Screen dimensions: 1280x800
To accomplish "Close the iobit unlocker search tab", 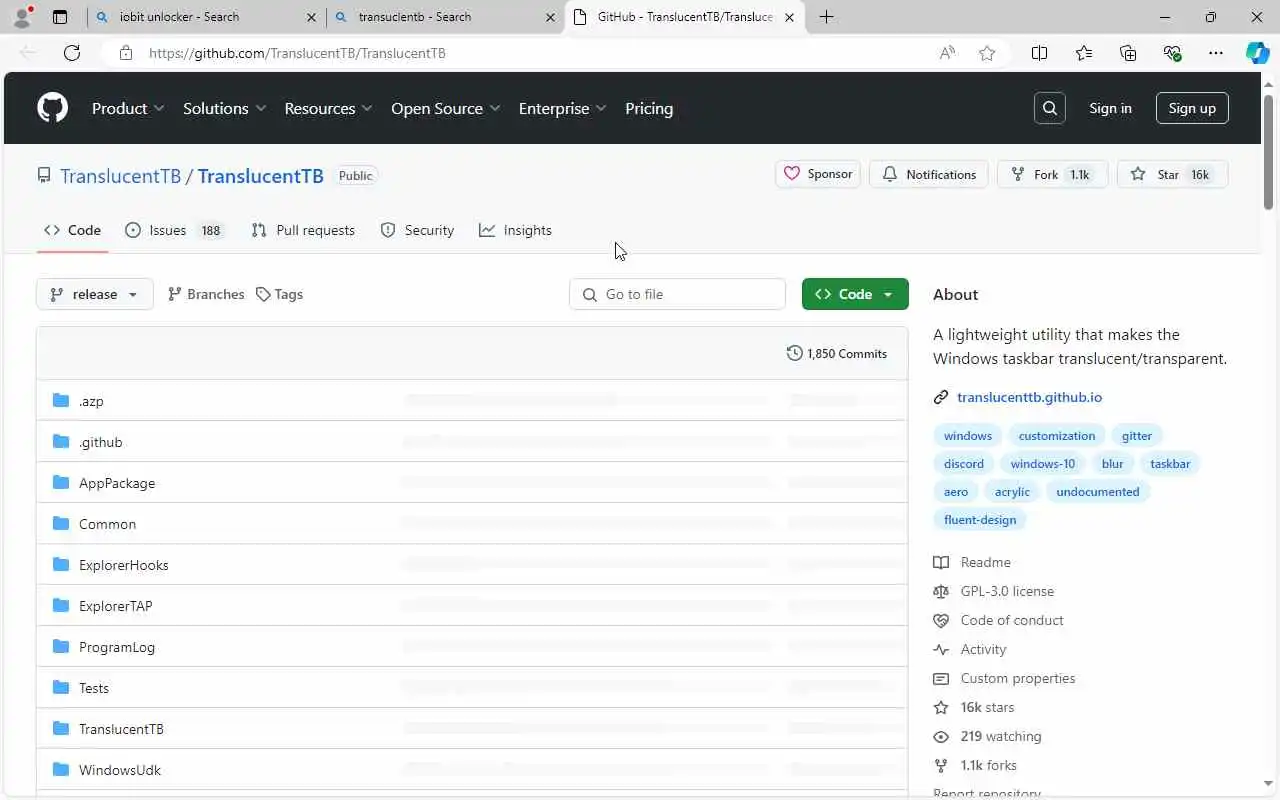I will click(311, 17).
